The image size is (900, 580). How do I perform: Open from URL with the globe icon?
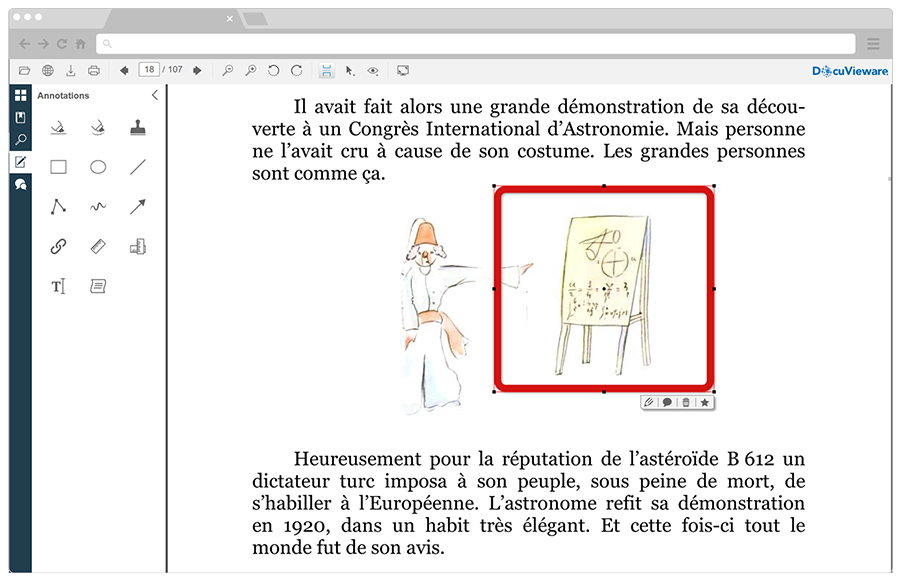coord(48,71)
